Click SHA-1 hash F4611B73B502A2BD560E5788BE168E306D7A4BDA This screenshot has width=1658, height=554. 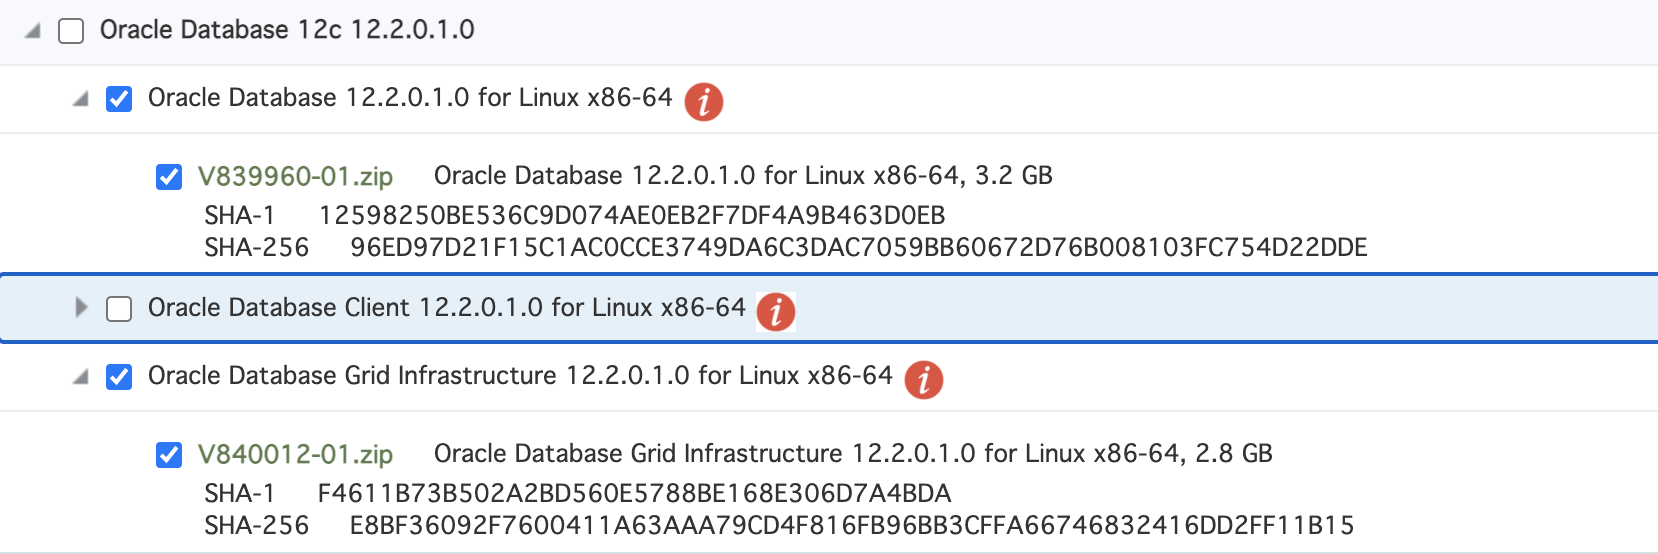pyautogui.click(x=634, y=494)
